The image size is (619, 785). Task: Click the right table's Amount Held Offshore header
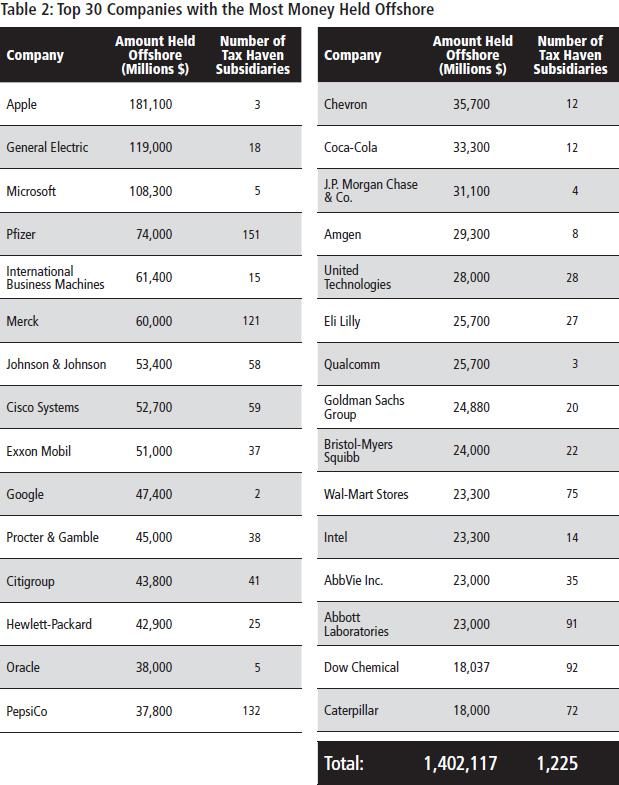(x=472, y=55)
